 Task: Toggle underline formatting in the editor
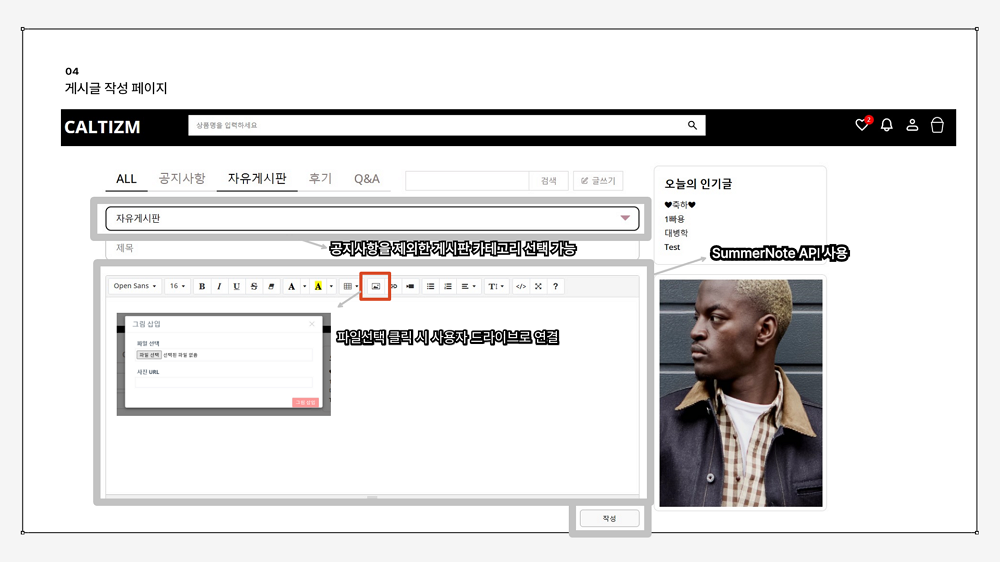pos(237,286)
